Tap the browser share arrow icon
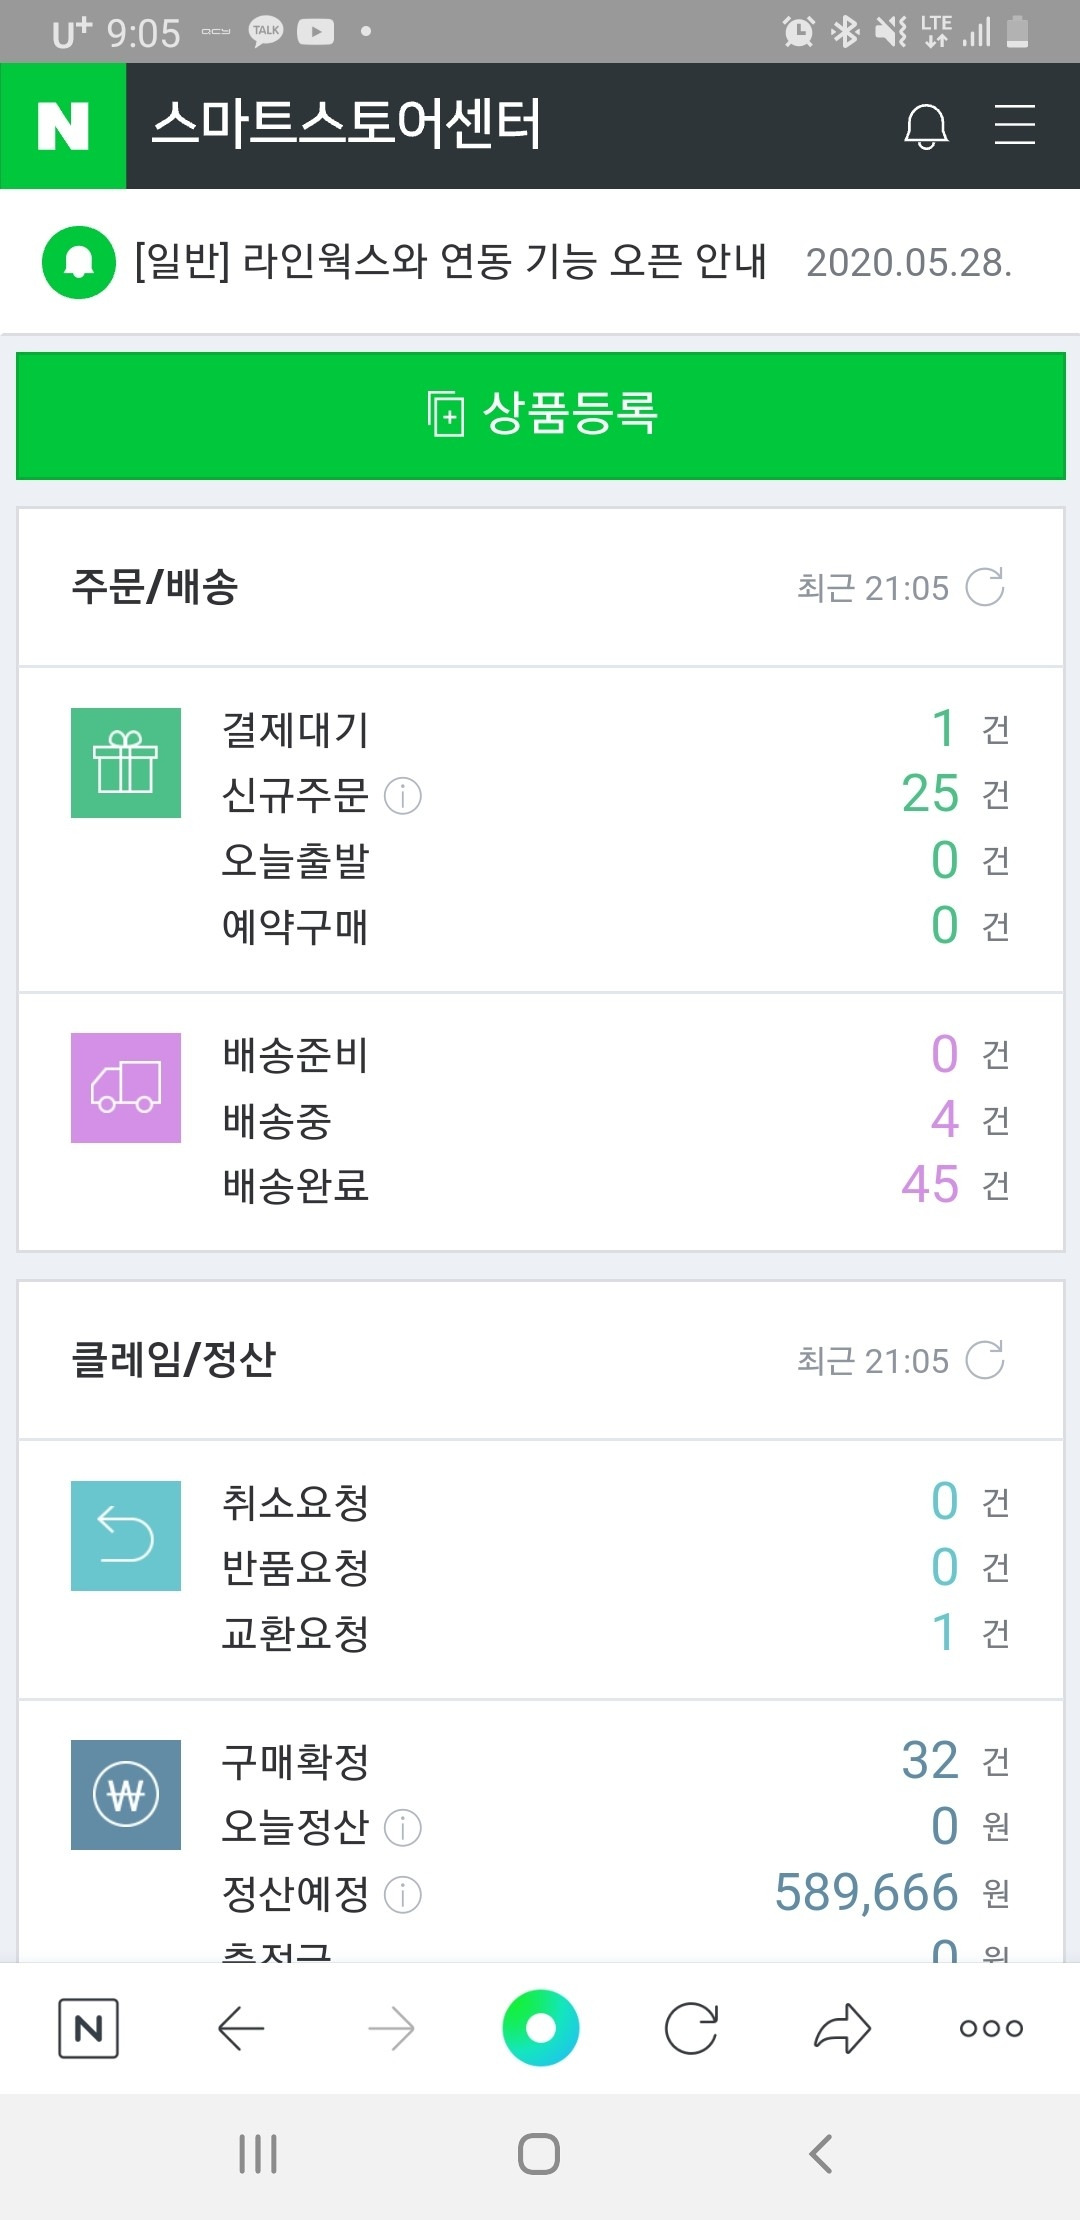 [843, 2028]
